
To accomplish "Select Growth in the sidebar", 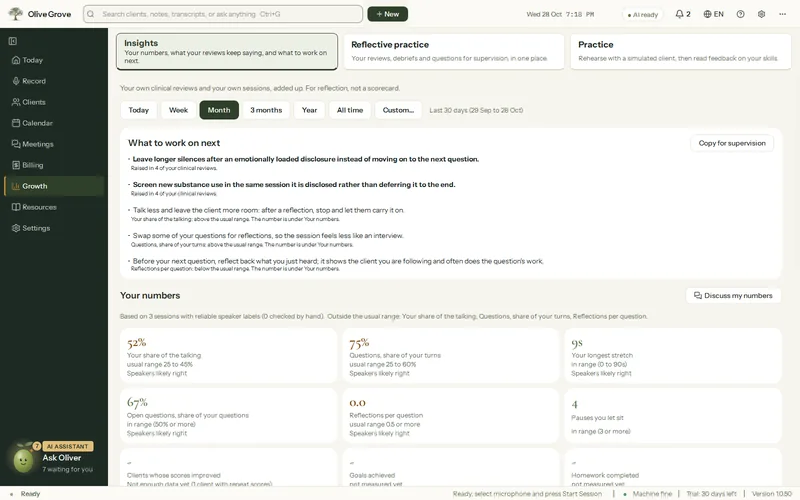I will 54,186.
